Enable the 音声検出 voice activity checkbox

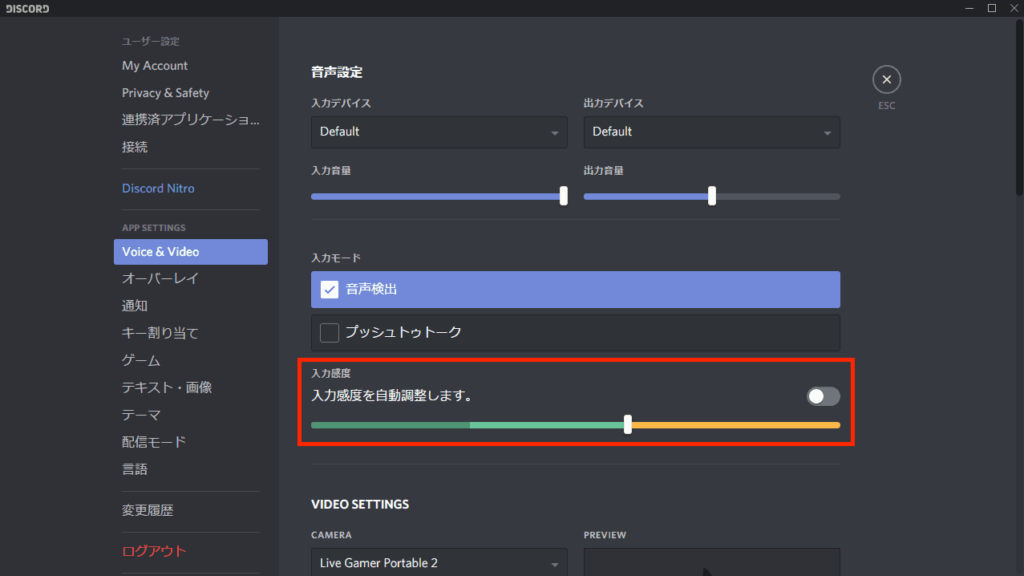(329, 290)
